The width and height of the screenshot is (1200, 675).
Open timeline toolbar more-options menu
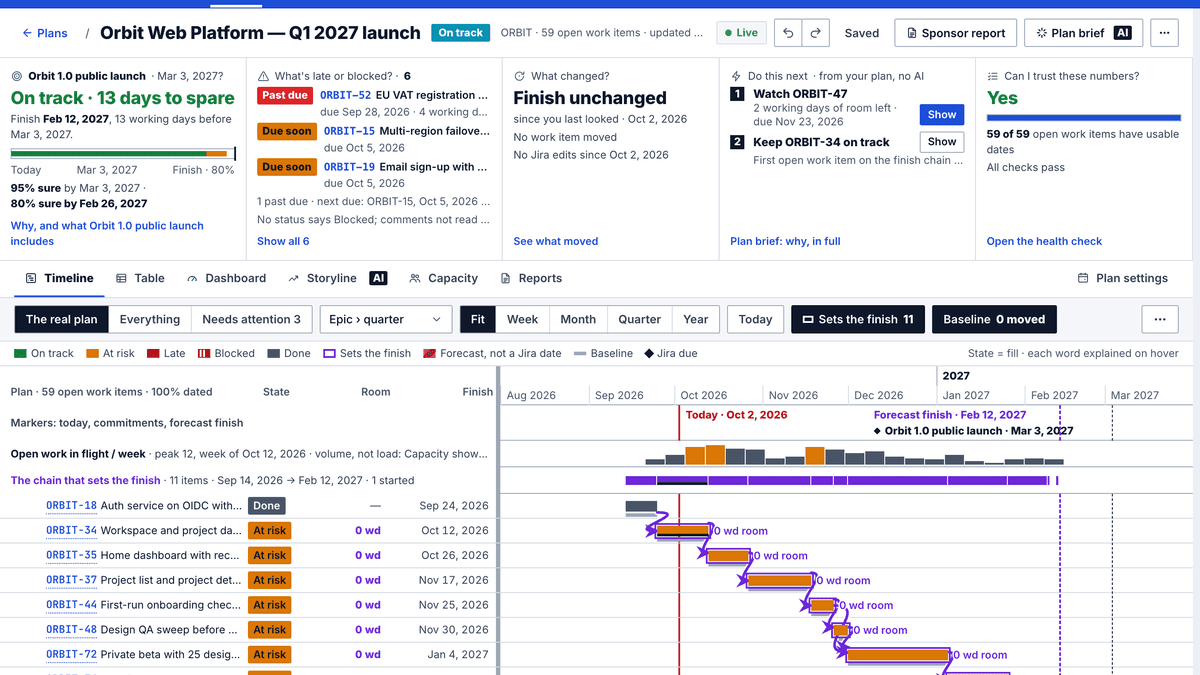[1159, 320]
